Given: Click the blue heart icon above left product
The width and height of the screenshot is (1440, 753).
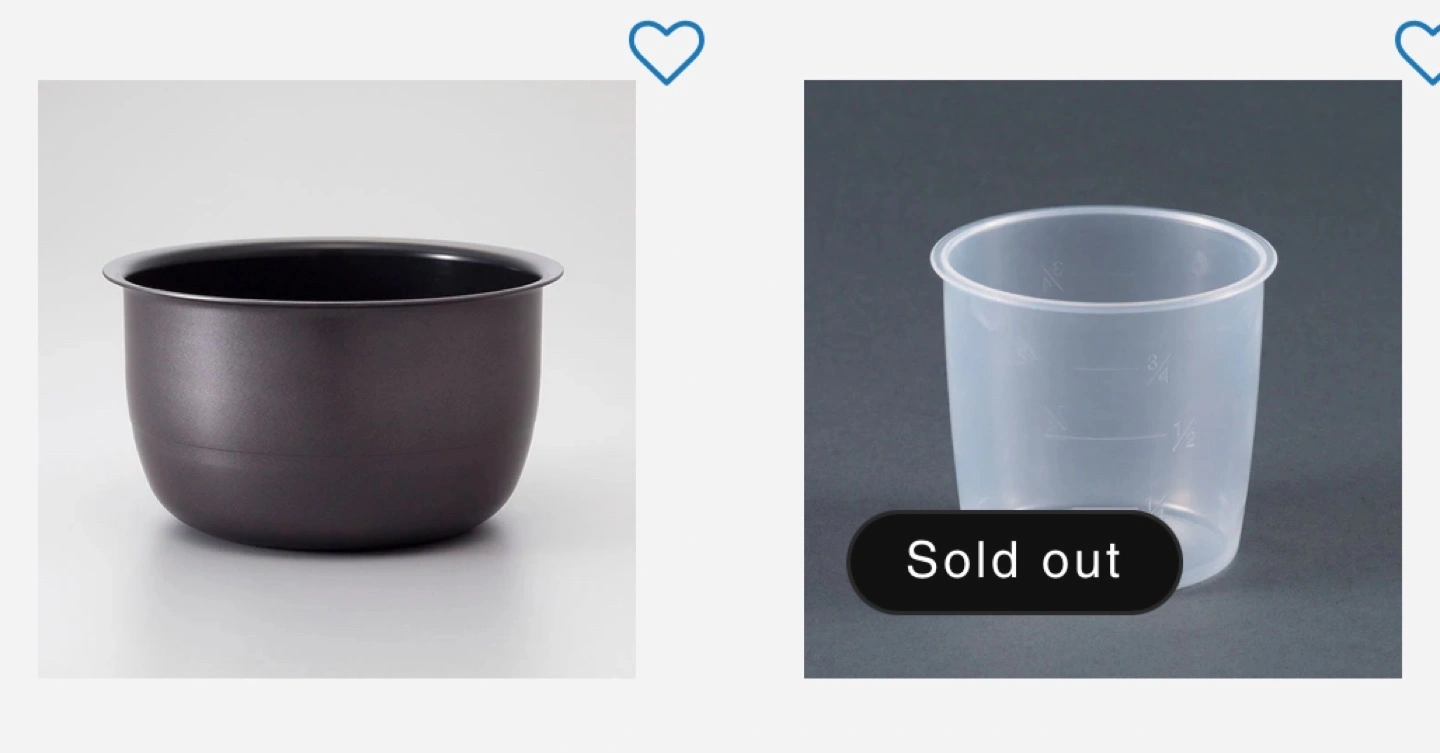Looking at the screenshot, I should [x=666, y=53].
